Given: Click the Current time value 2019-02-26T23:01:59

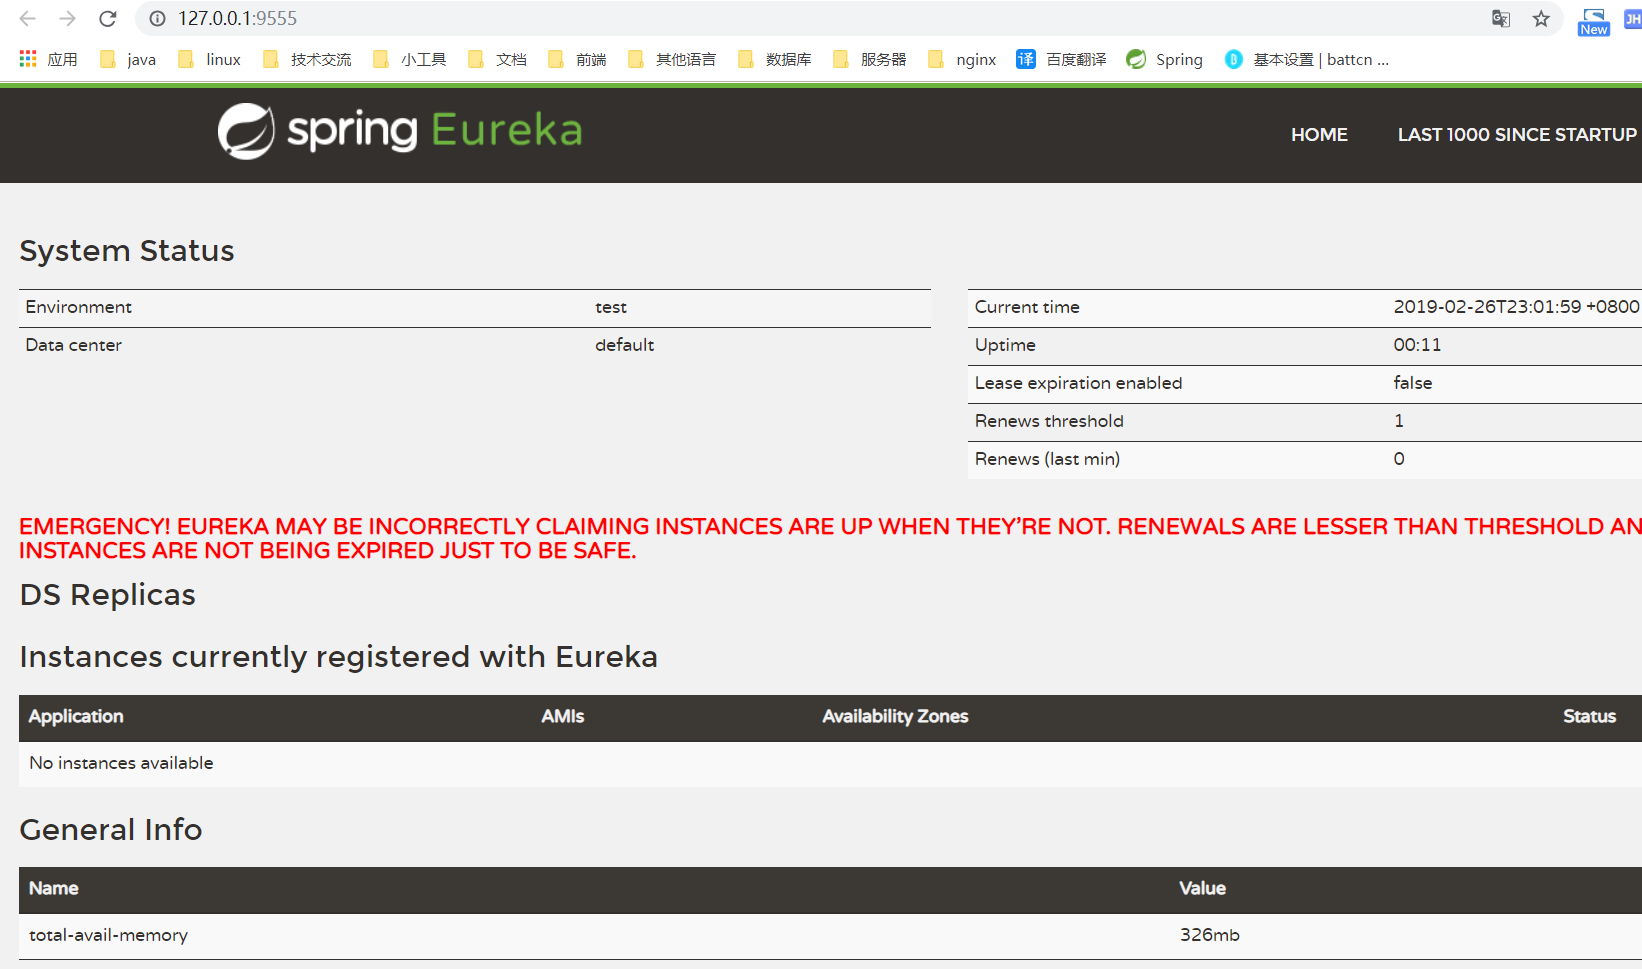Looking at the screenshot, I should coord(1516,307).
